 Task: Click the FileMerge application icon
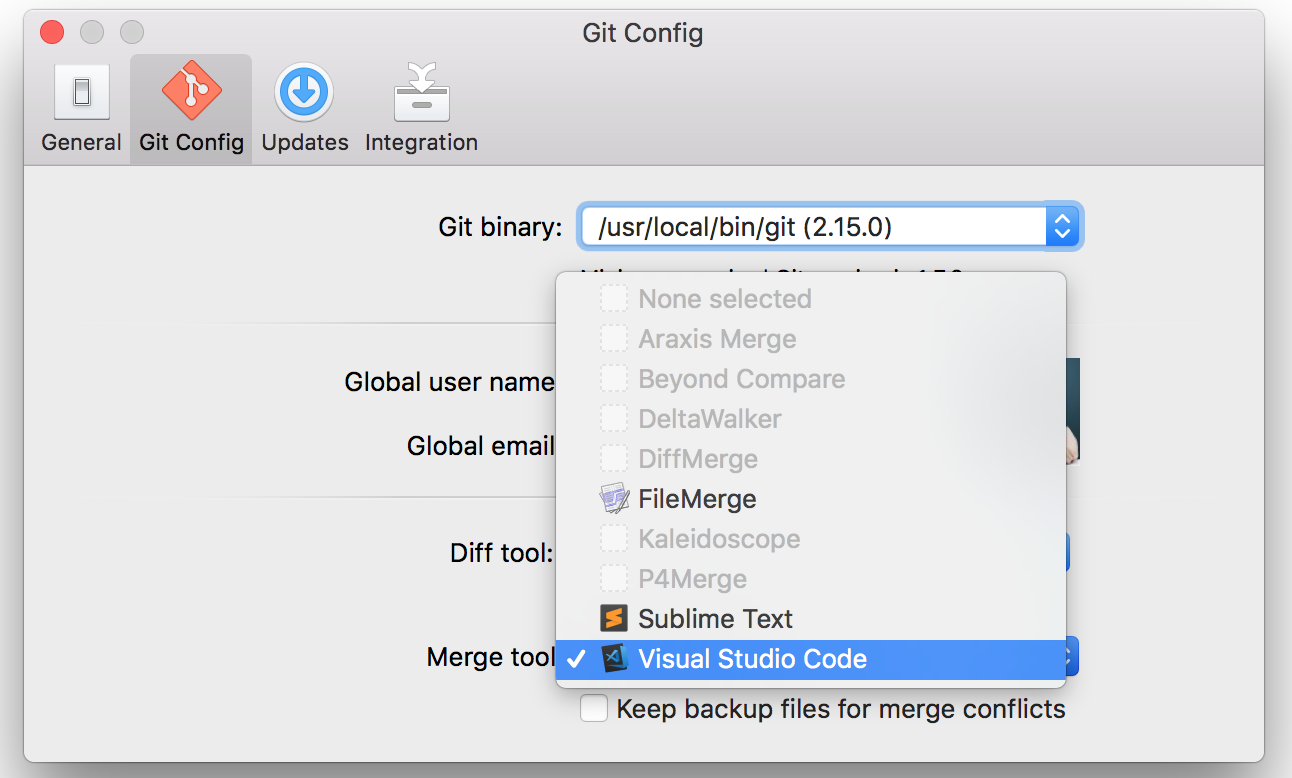614,498
